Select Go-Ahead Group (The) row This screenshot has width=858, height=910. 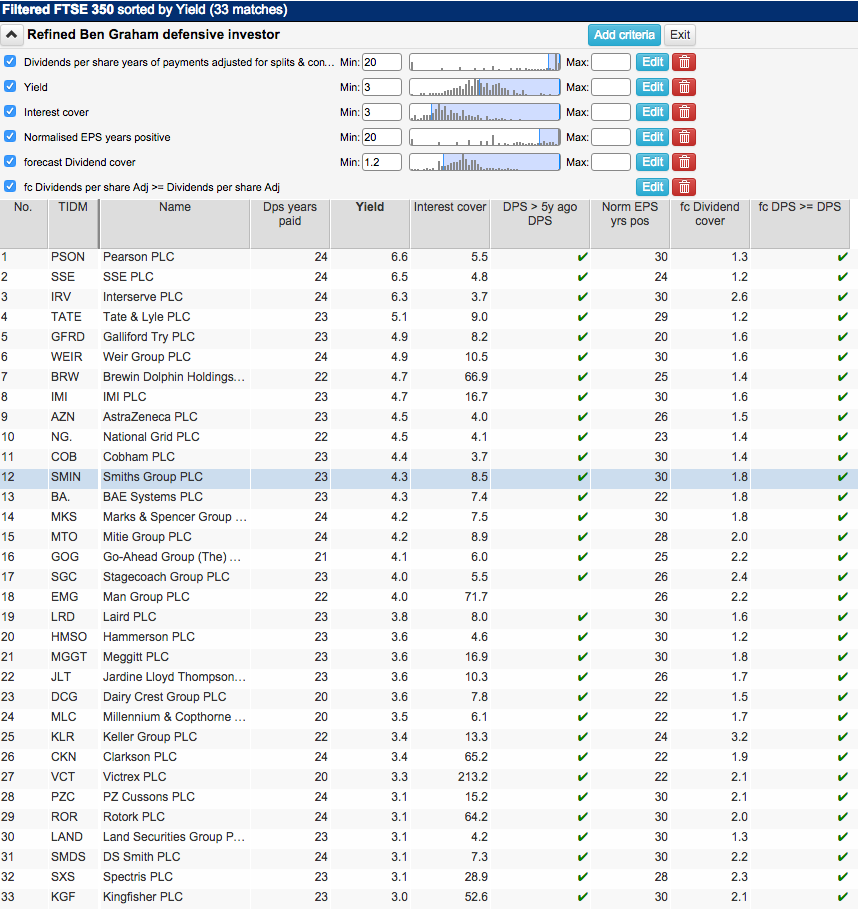point(429,557)
